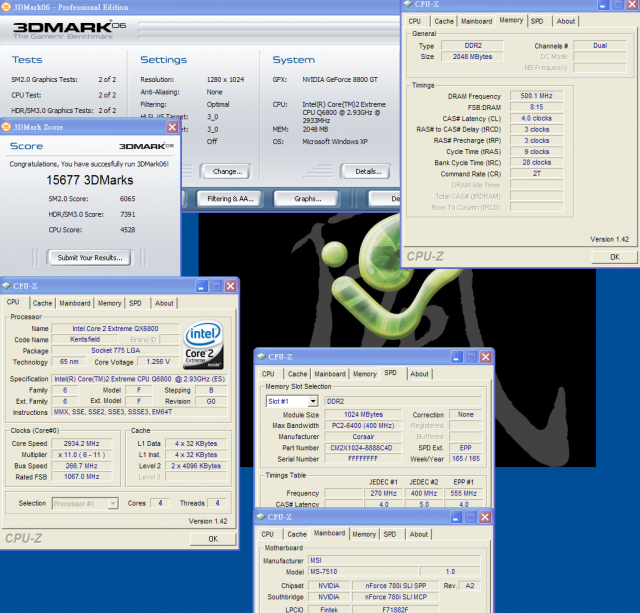
Task: Select the CPU tab in the top-right CPU-Z window
Action: tap(414, 21)
